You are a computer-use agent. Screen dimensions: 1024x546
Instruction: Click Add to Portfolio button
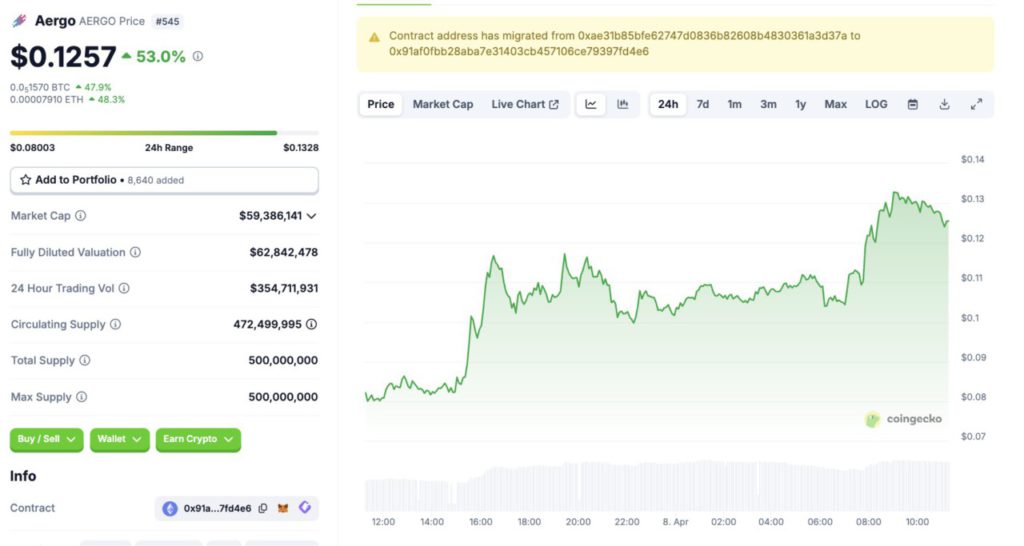[164, 180]
